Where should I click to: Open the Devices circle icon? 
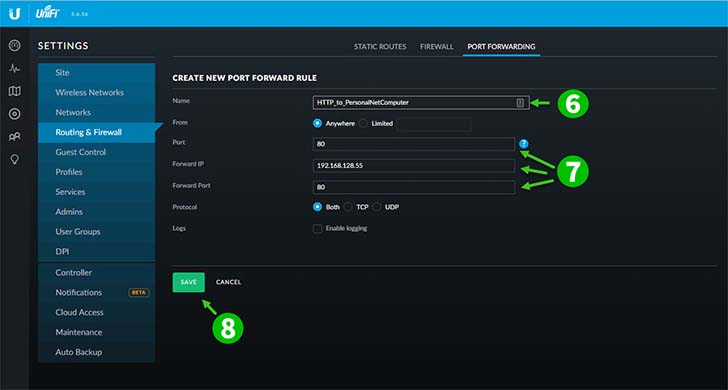point(15,114)
